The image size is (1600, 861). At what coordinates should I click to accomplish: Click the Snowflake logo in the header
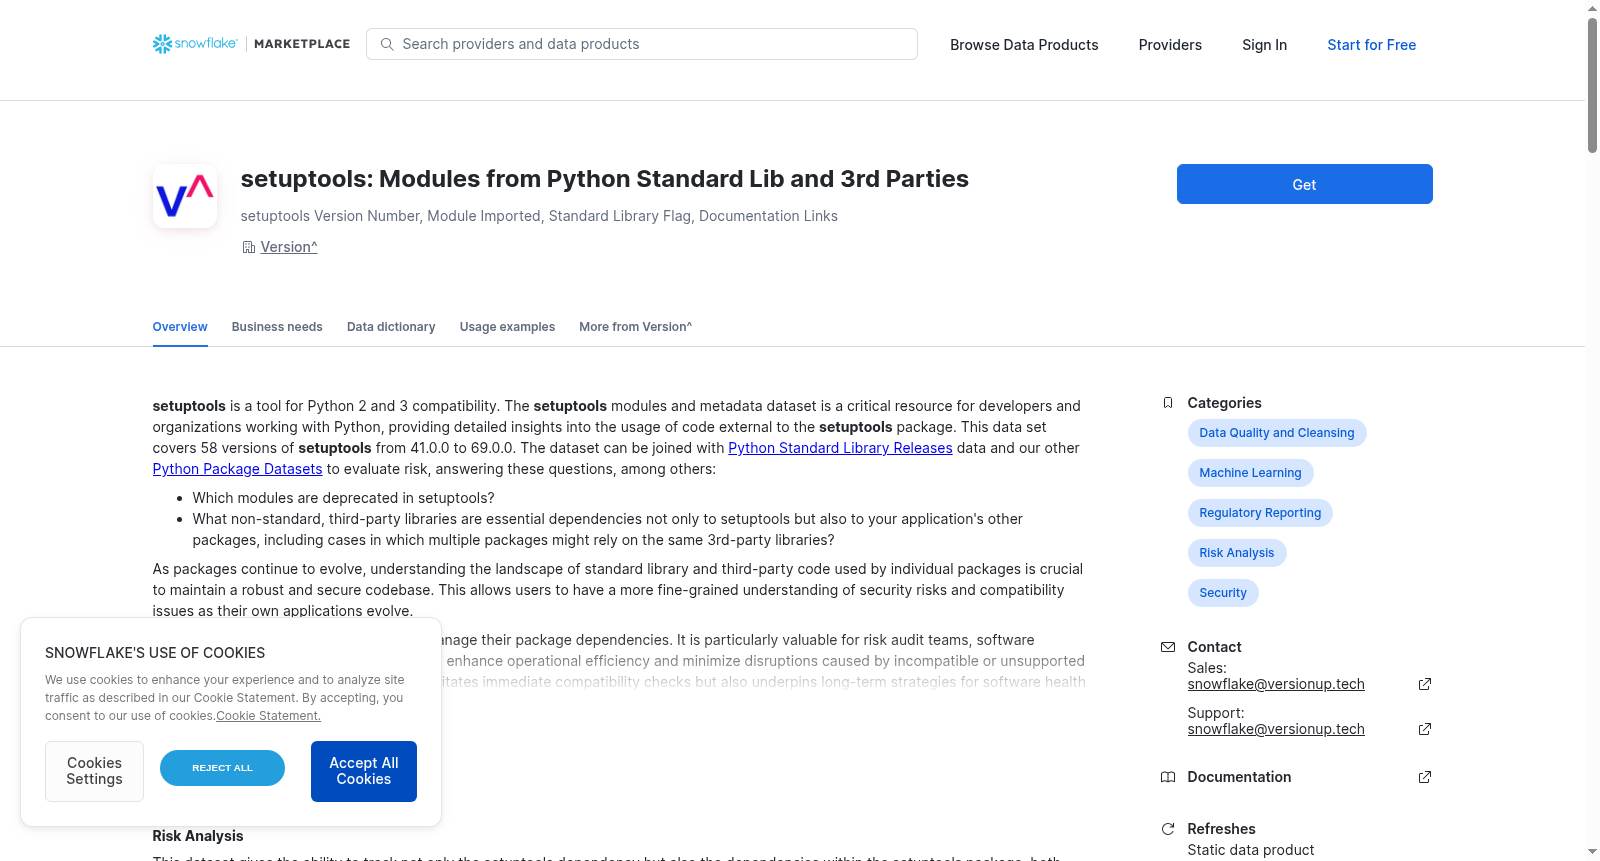tap(195, 44)
